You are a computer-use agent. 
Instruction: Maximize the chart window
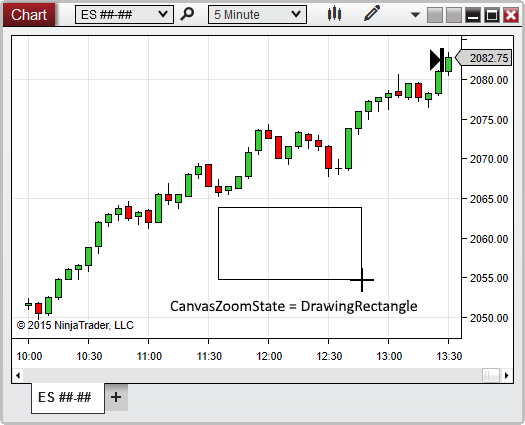pos(492,15)
